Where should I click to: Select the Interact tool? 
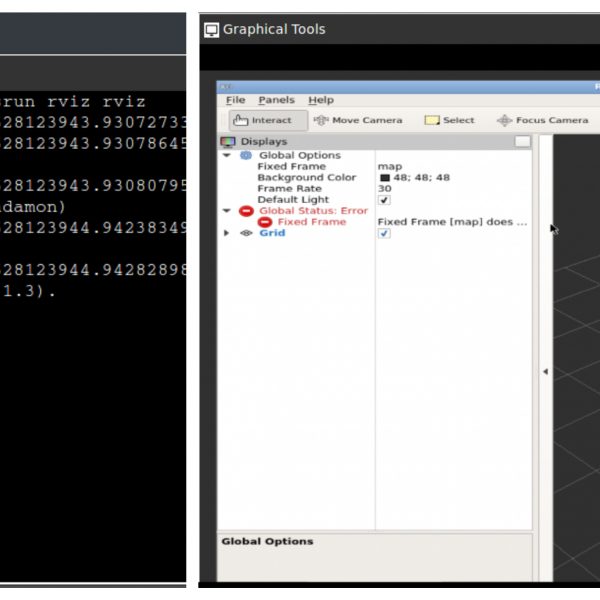268,121
